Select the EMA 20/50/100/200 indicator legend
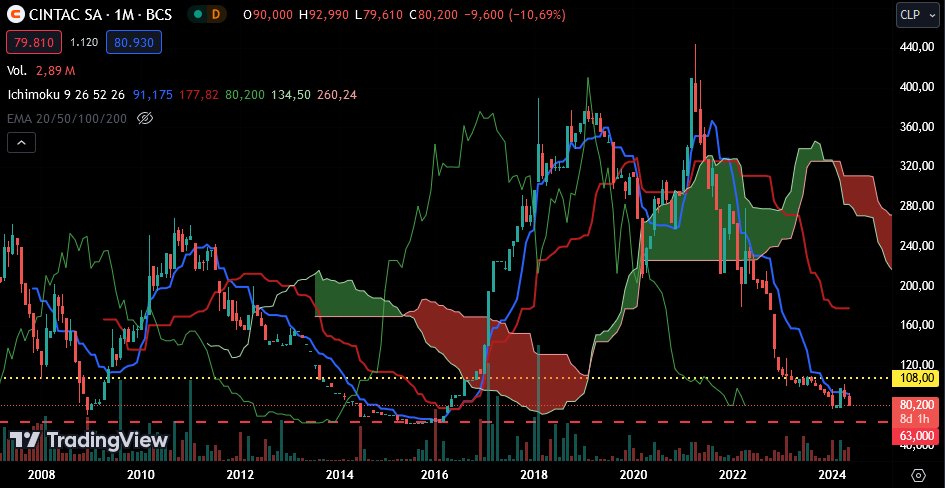 (x=67, y=118)
